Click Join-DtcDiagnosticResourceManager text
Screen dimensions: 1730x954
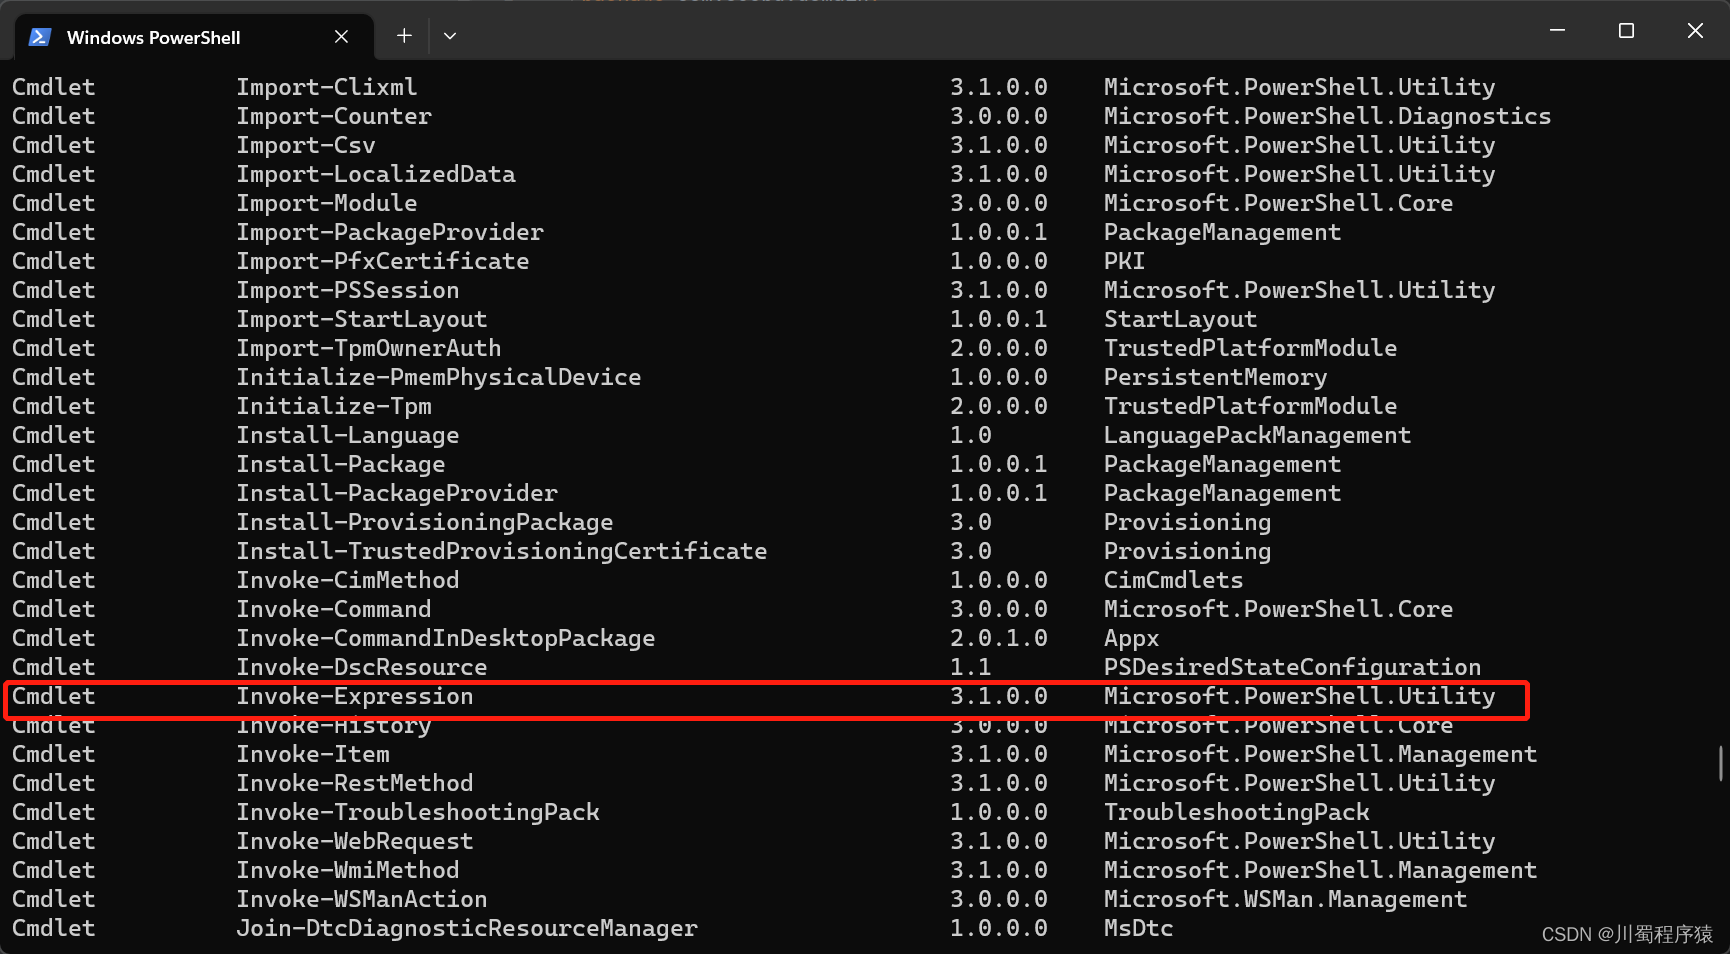click(x=467, y=928)
